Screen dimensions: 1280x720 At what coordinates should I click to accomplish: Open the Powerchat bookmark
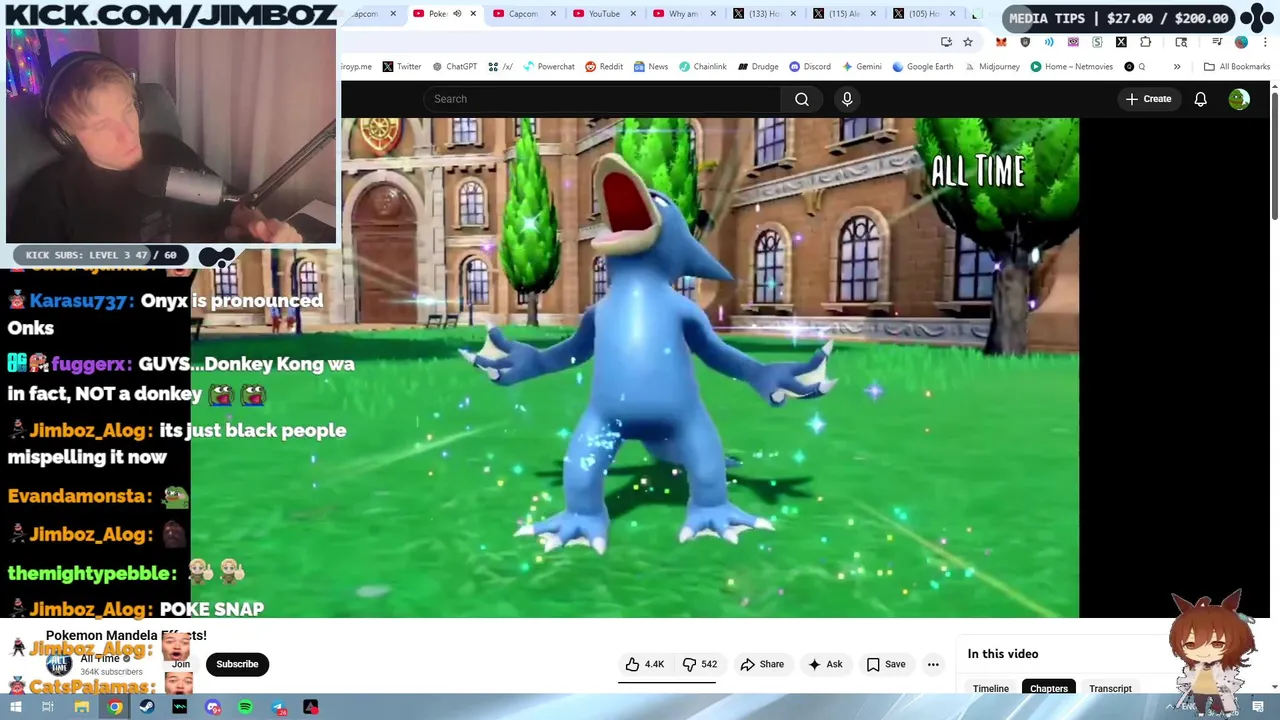[x=548, y=67]
